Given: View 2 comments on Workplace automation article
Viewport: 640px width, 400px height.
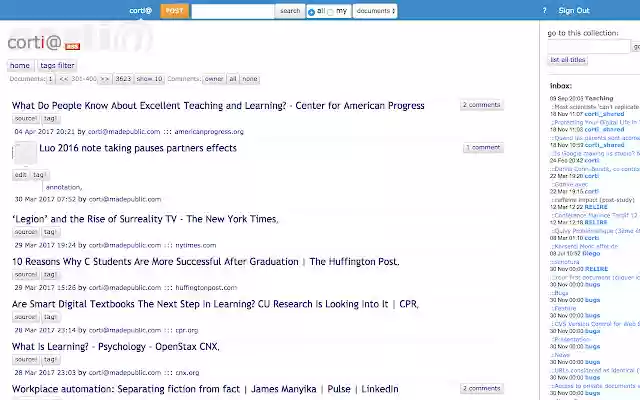Looking at the screenshot, I should 481,389.
